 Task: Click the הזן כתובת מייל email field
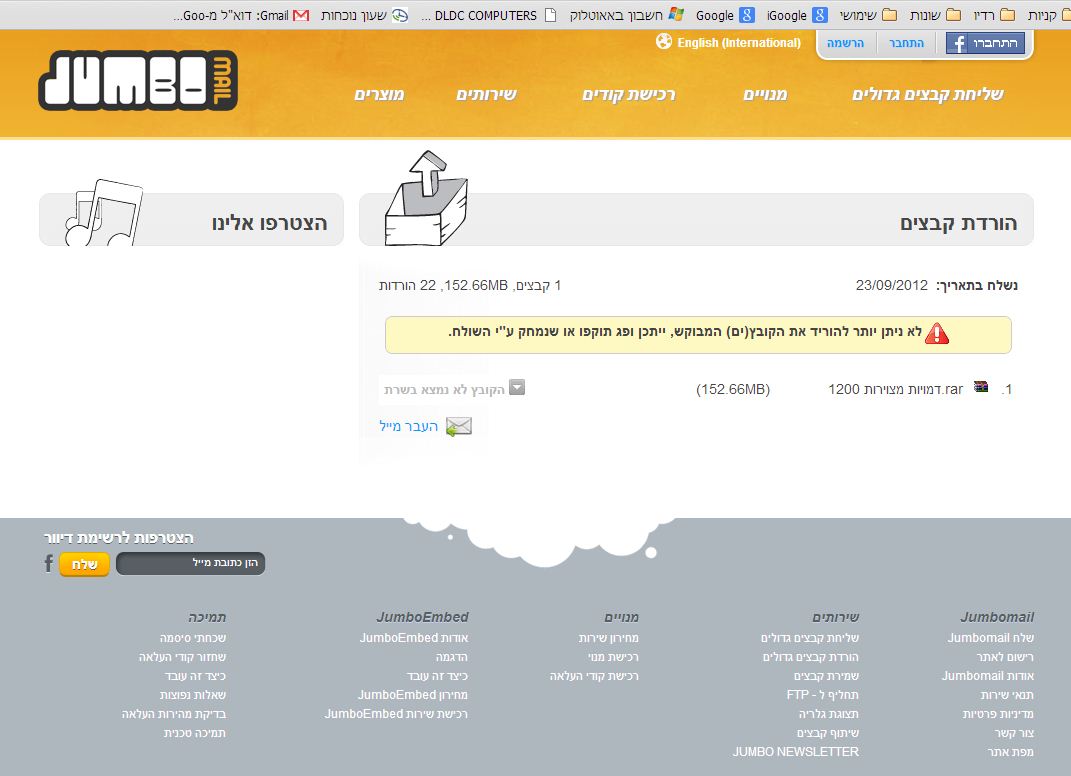coord(191,563)
